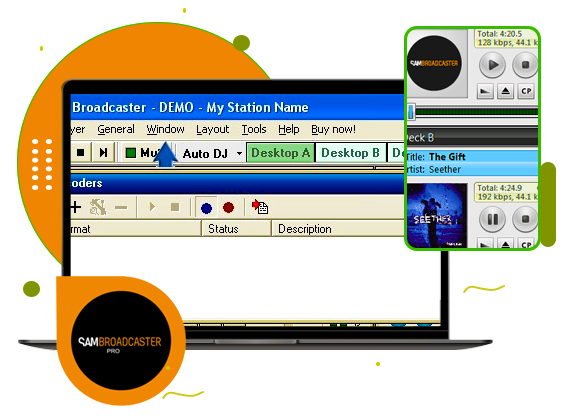This screenshot has height=420, width=570.
Task: Play the upper deck track
Action: 493,65
